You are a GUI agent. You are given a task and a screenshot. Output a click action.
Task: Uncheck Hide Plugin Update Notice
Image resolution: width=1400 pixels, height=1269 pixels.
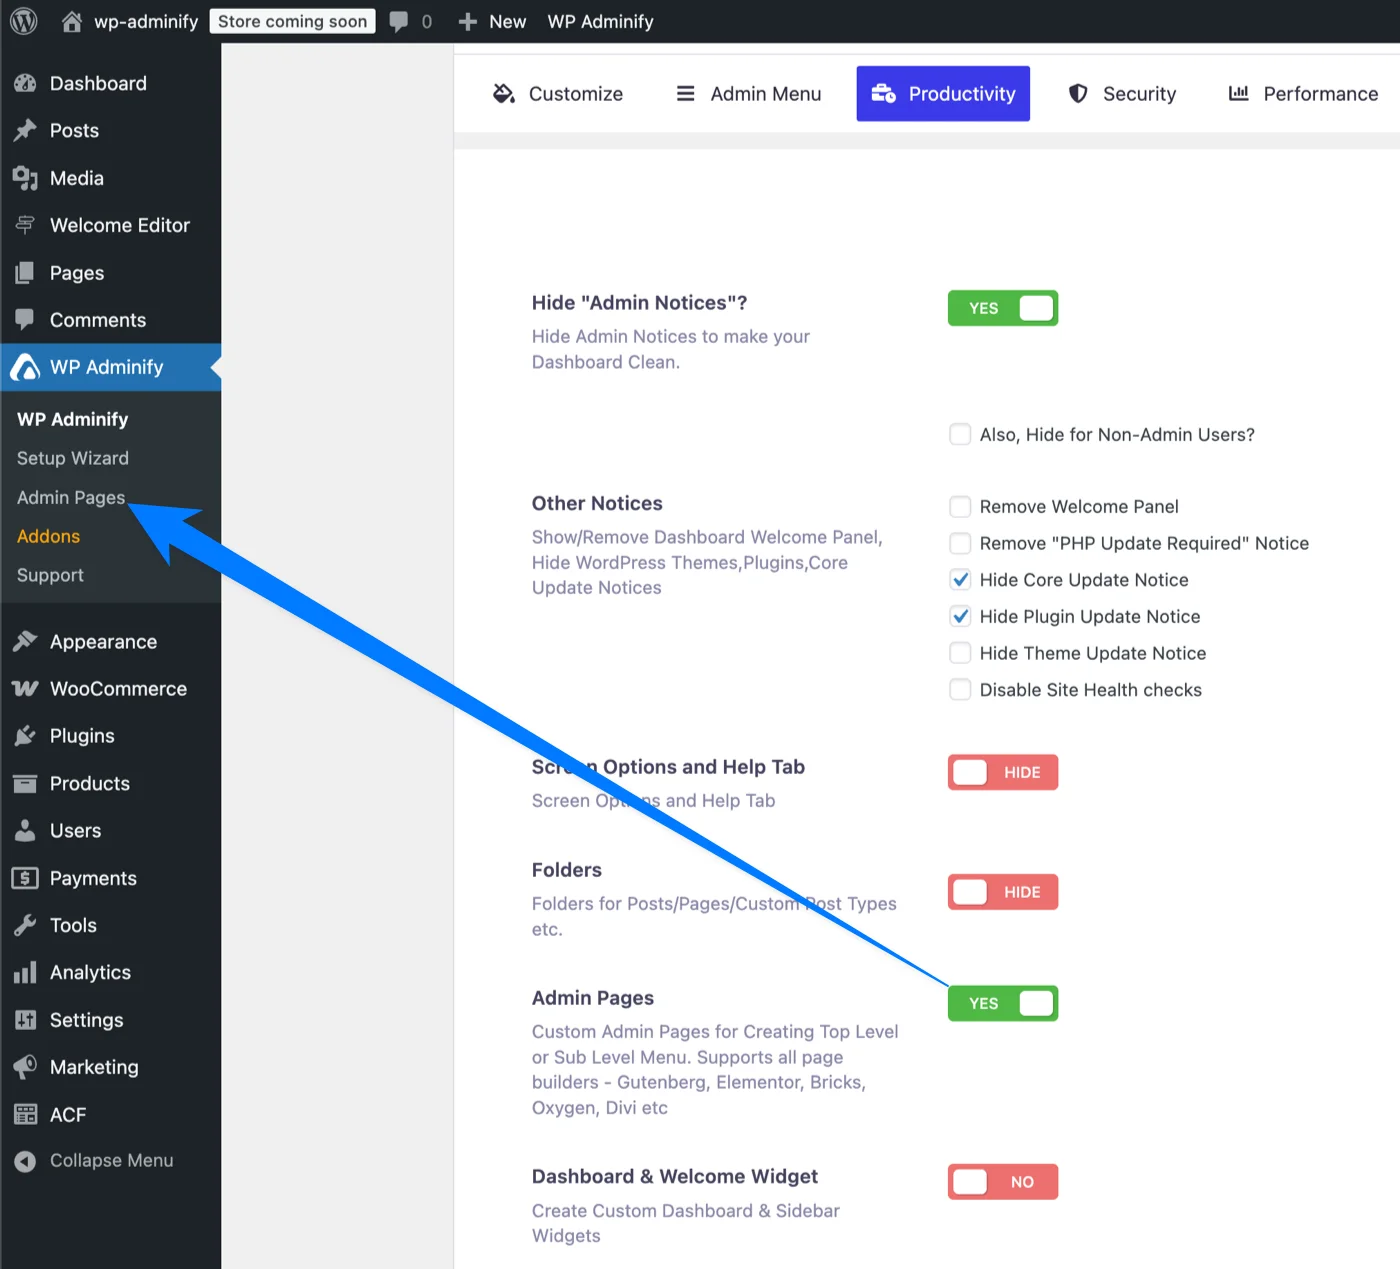pos(960,616)
